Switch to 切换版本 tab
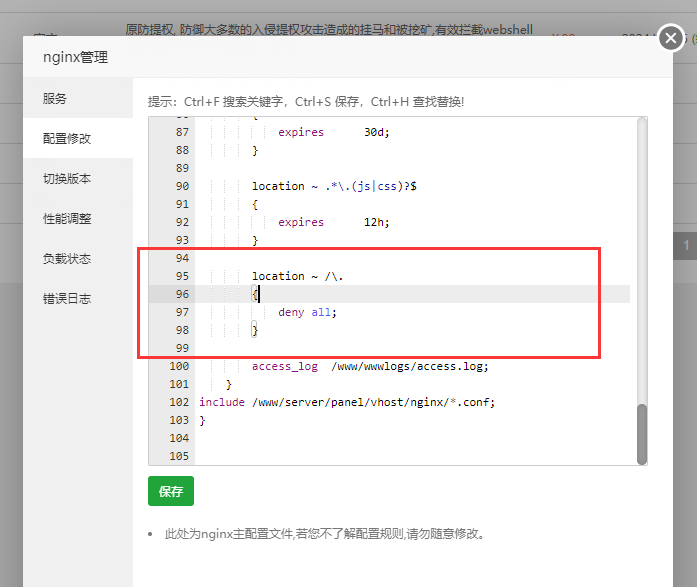Screen dimensions: 697x587 [x=78, y=178]
